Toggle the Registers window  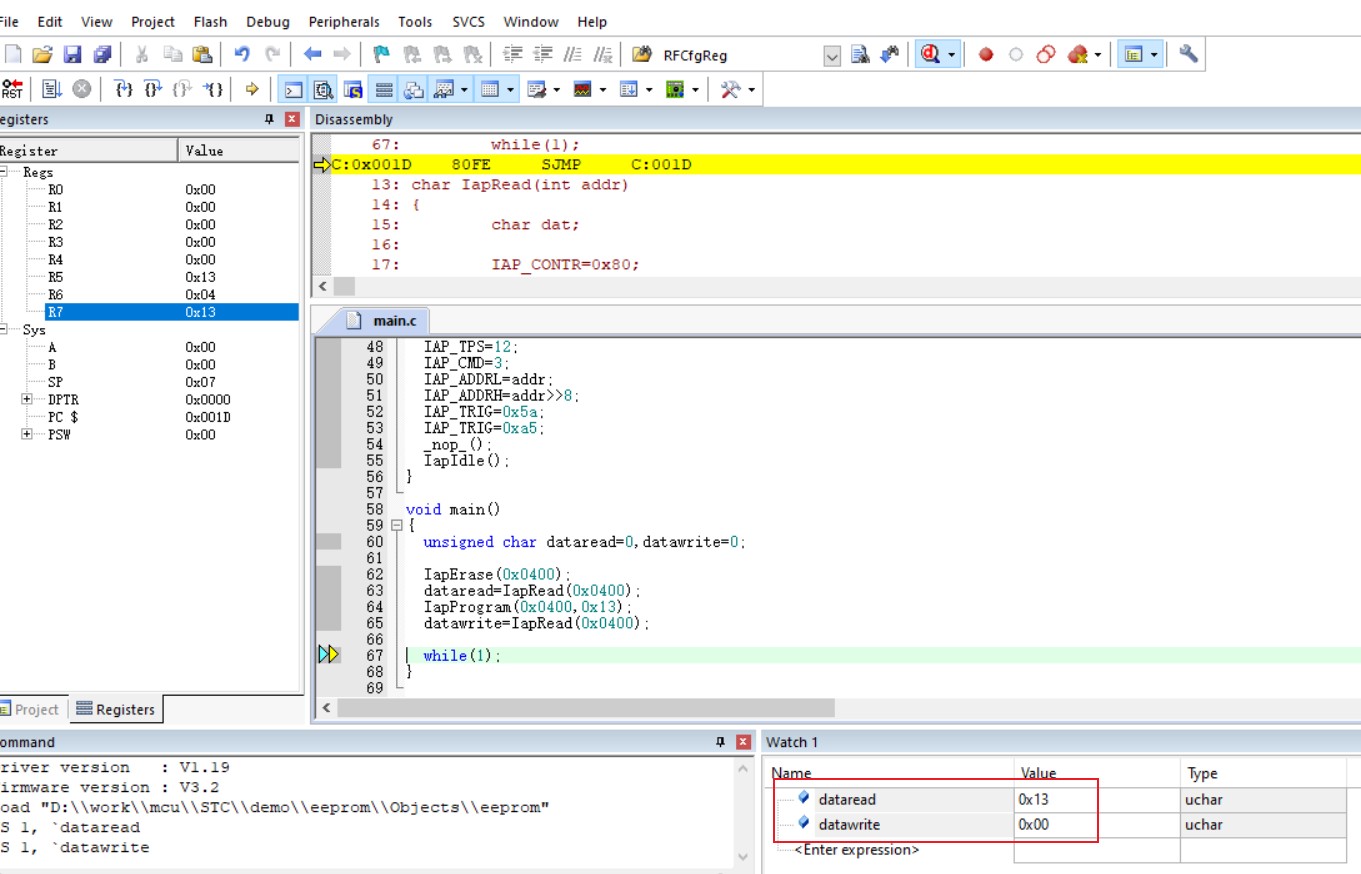coord(383,89)
